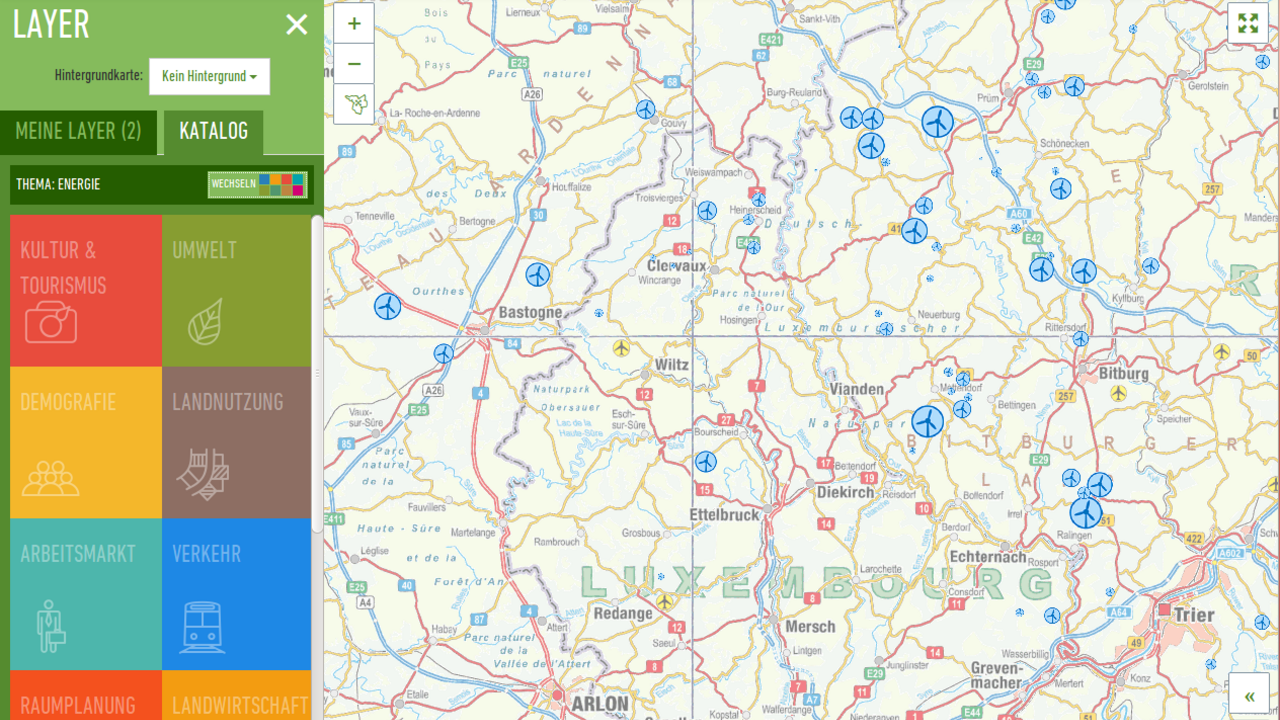This screenshot has height=720, width=1280.
Task: Collapse panel with double-chevron button
Action: (1249, 696)
